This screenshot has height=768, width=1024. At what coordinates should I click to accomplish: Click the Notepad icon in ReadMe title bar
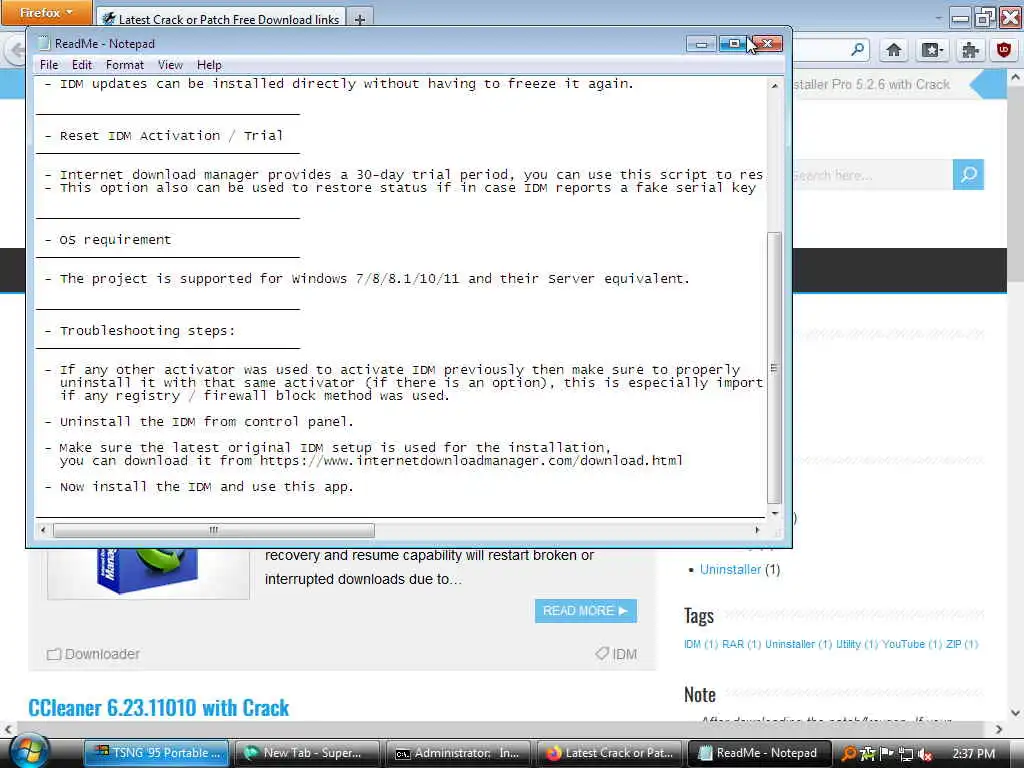pyautogui.click(x=43, y=44)
